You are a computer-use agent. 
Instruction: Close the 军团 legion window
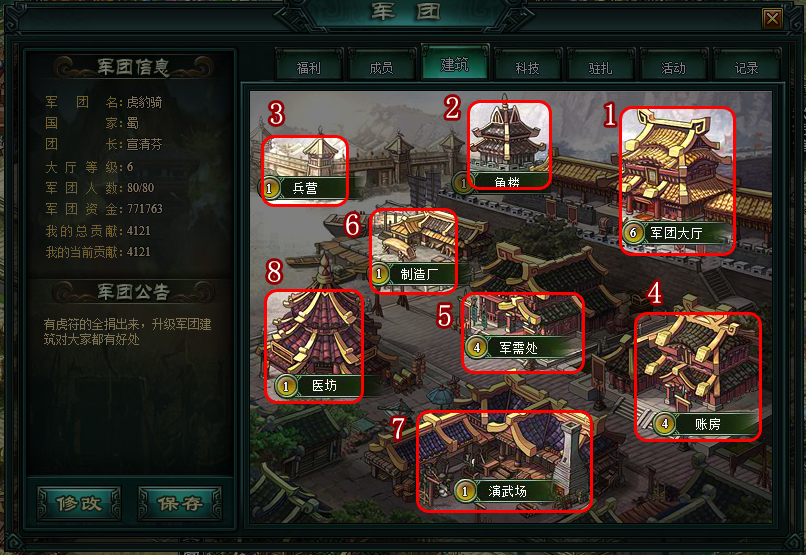(x=772, y=20)
